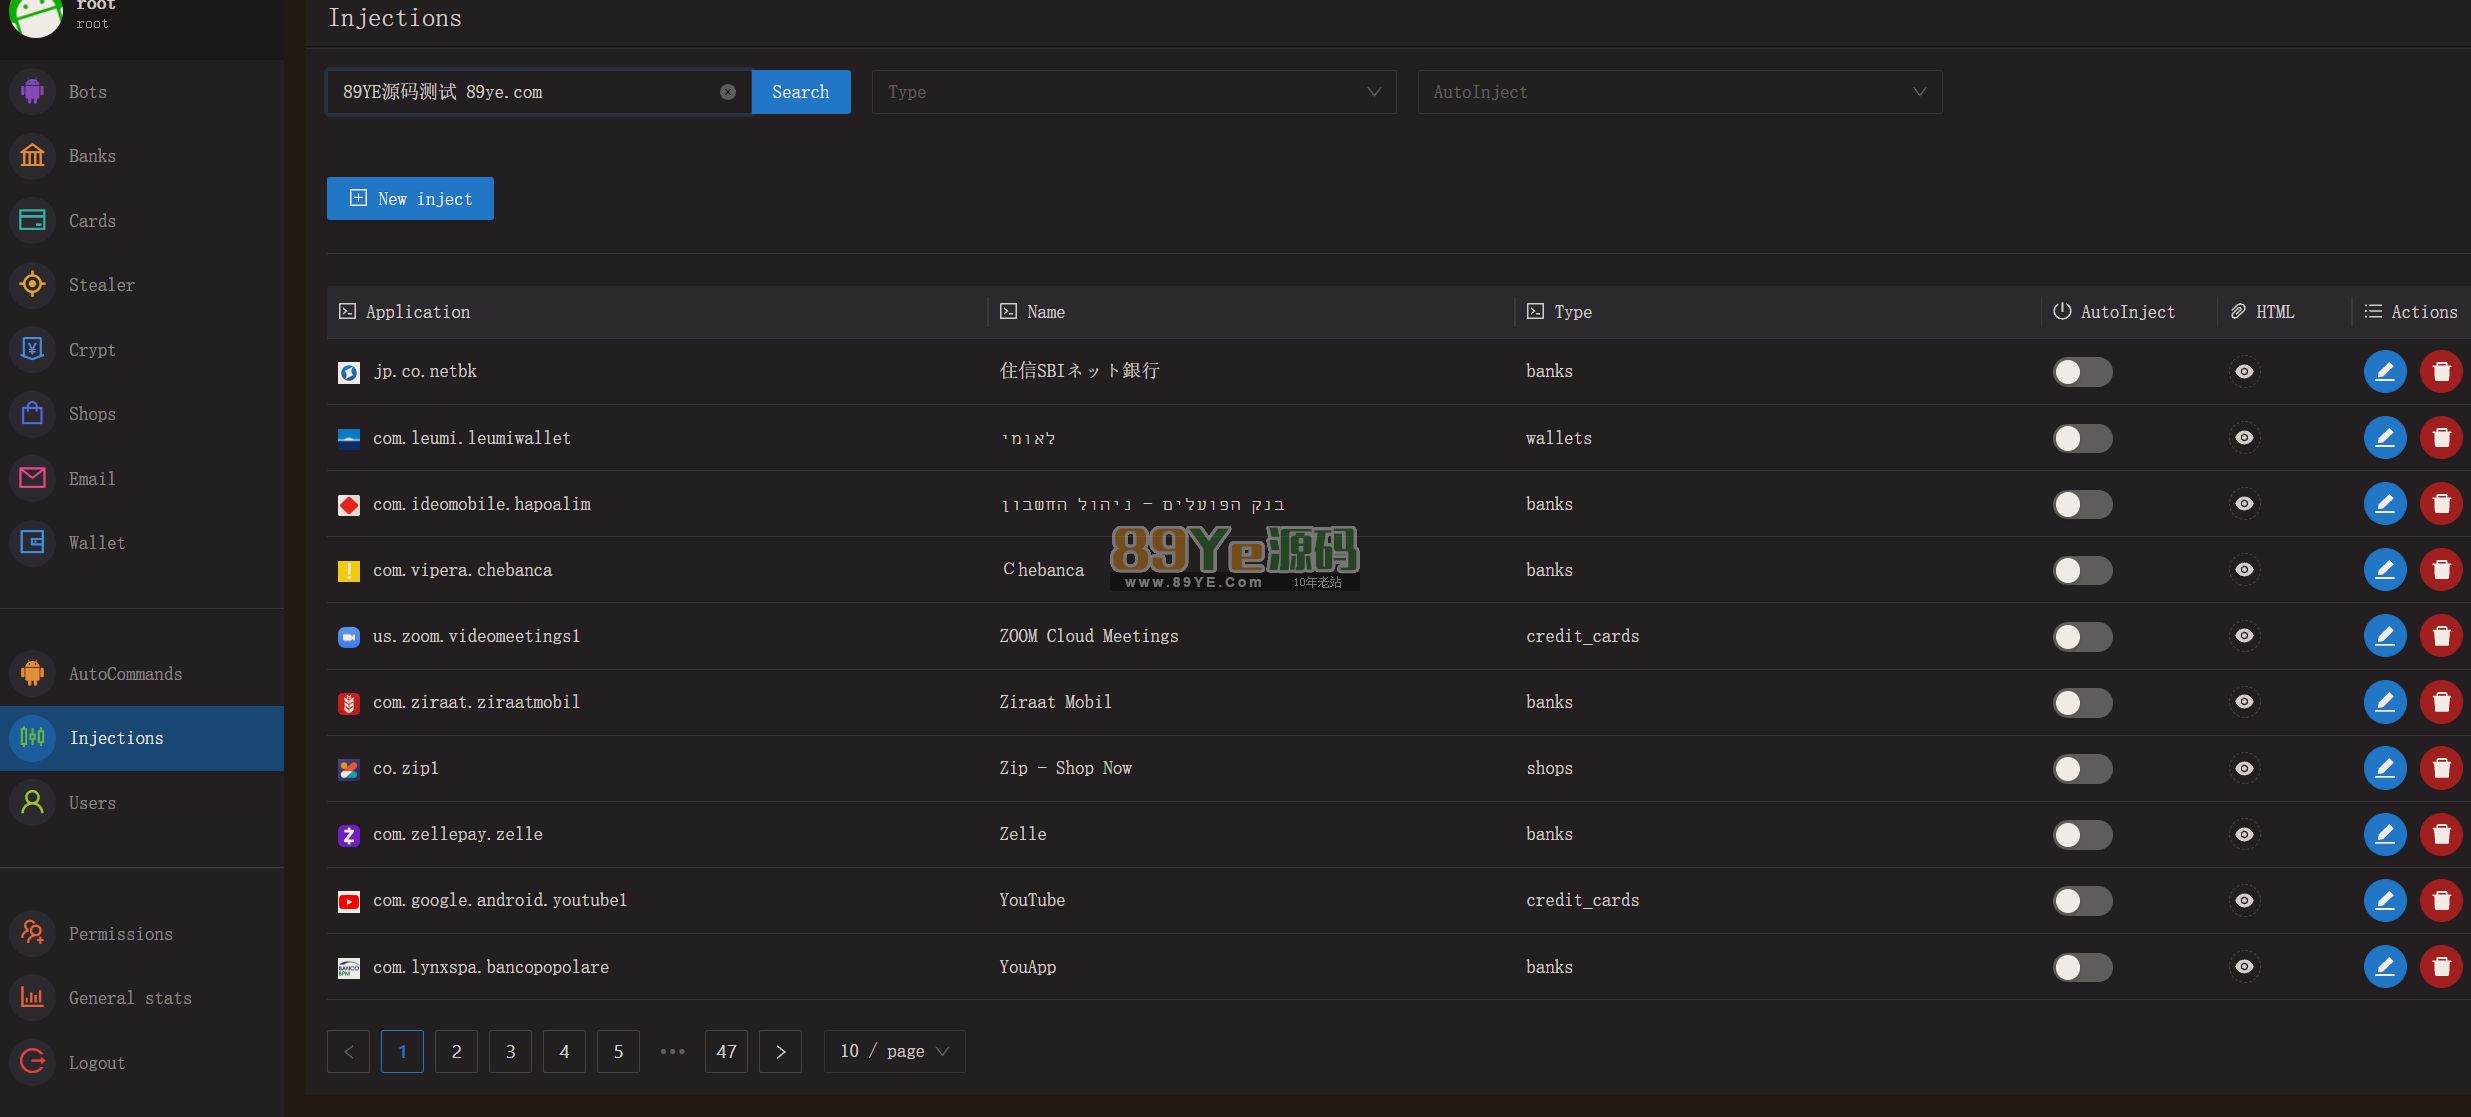Image resolution: width=2471 pixels, height=1117 pixels.
Task: Click the New inject button
Action: click(410, 198)
